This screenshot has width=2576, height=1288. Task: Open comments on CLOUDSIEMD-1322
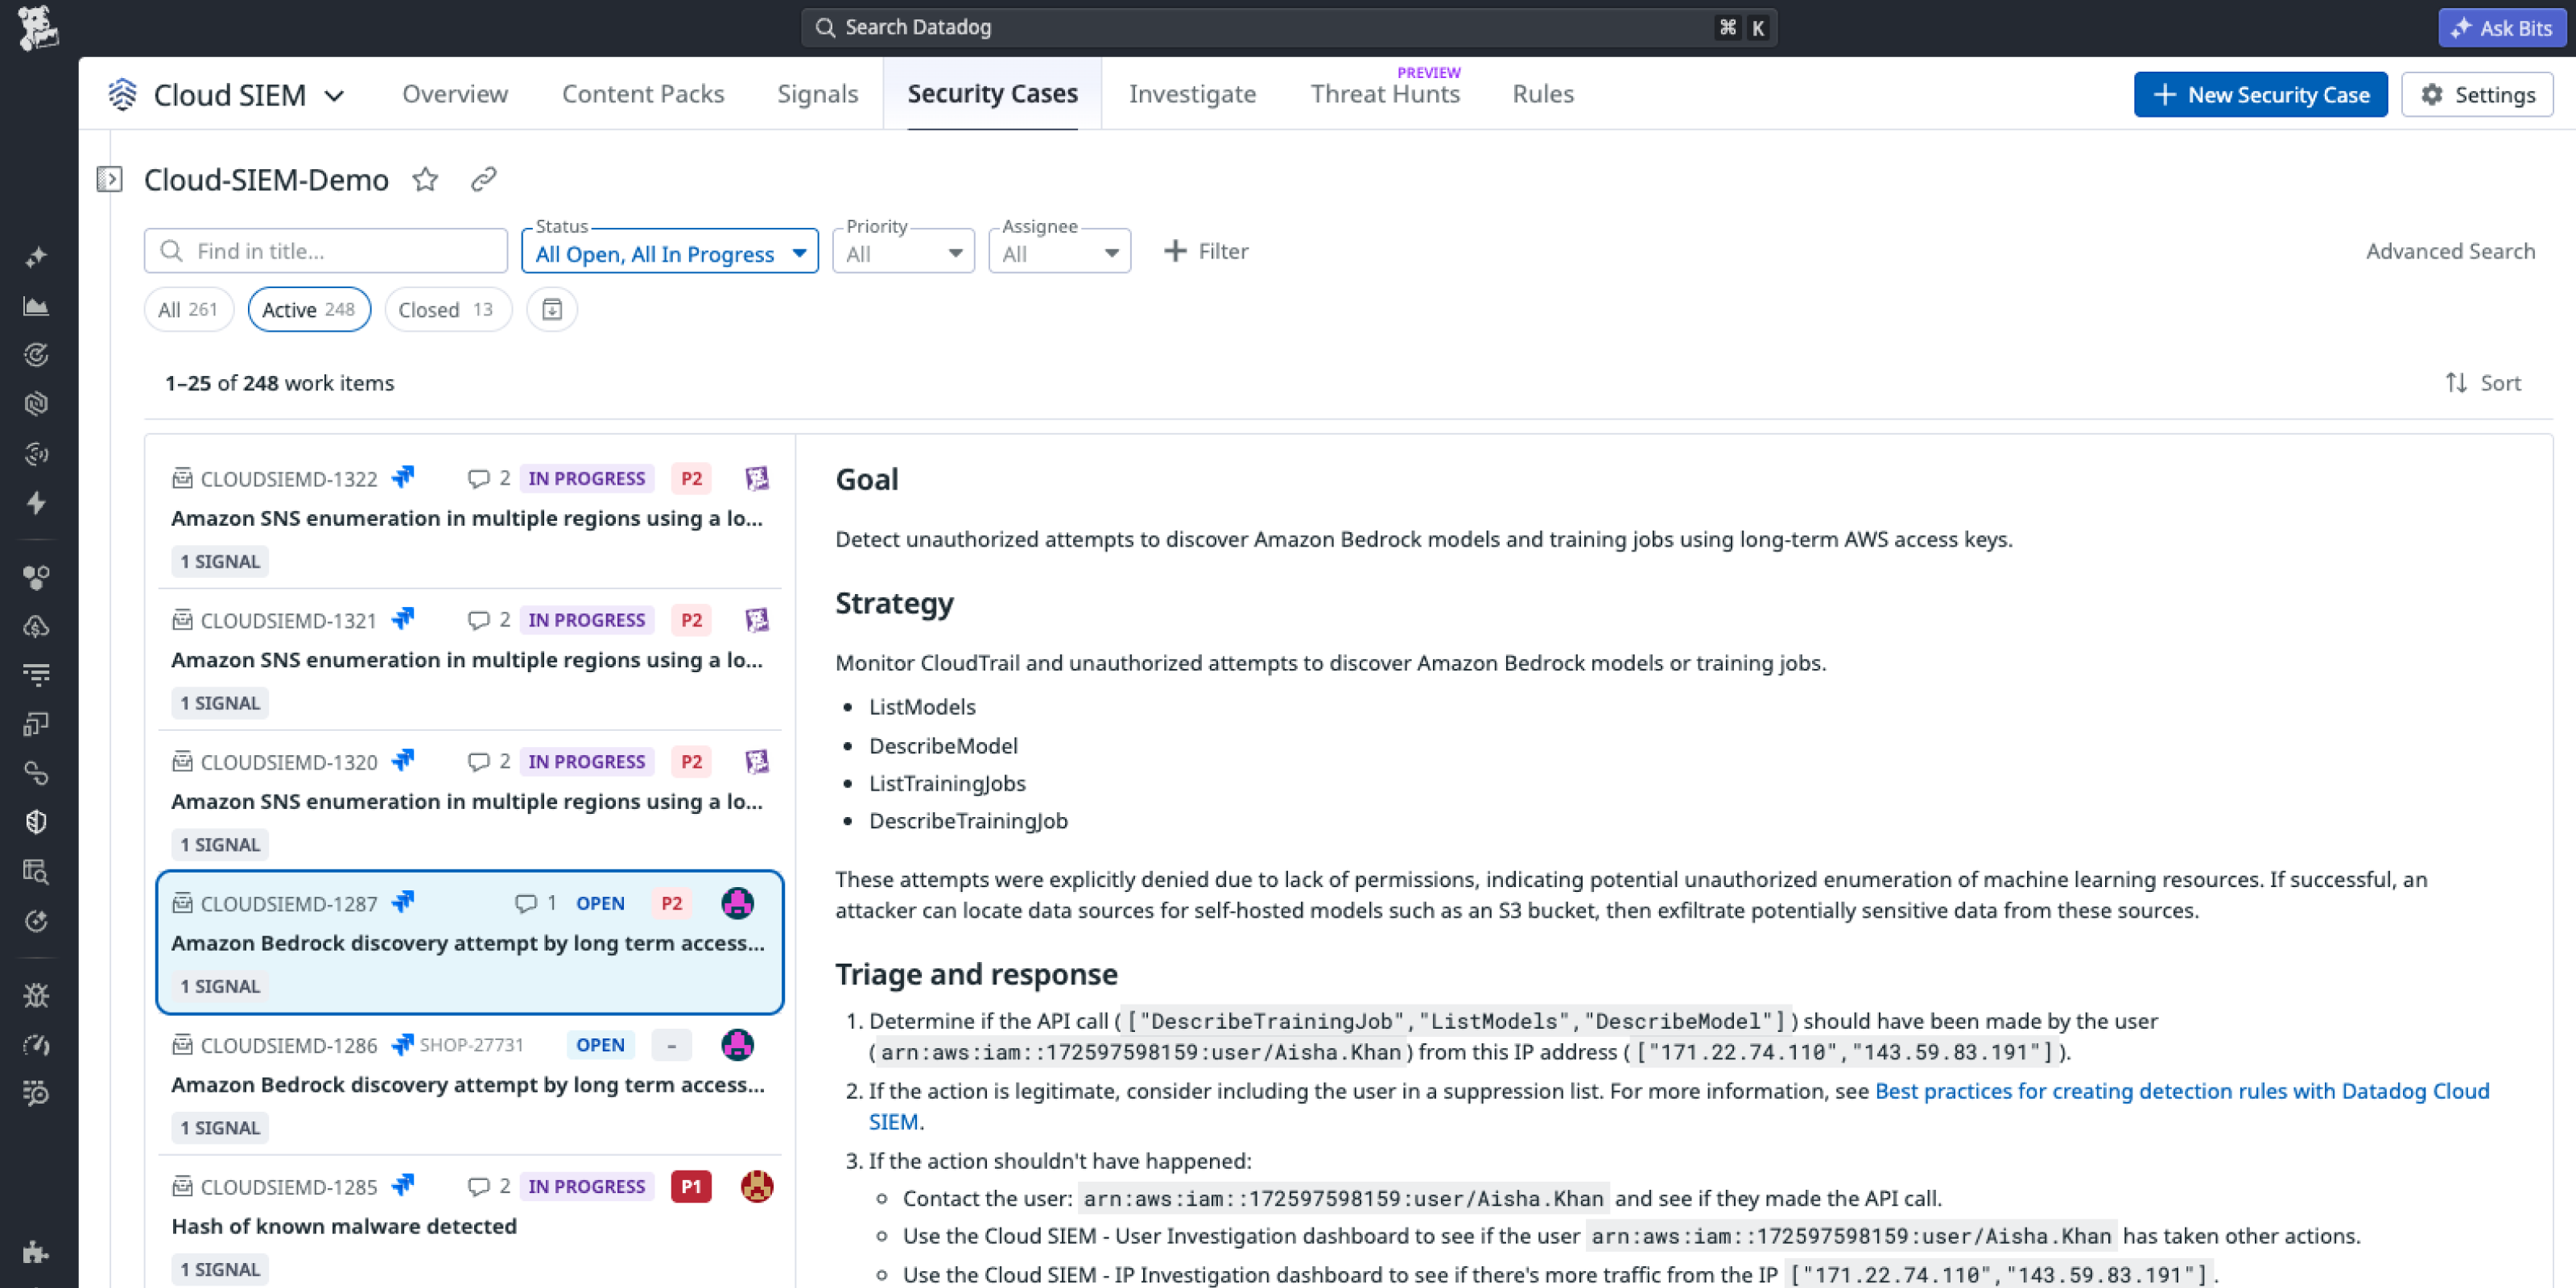coord(489,479)
